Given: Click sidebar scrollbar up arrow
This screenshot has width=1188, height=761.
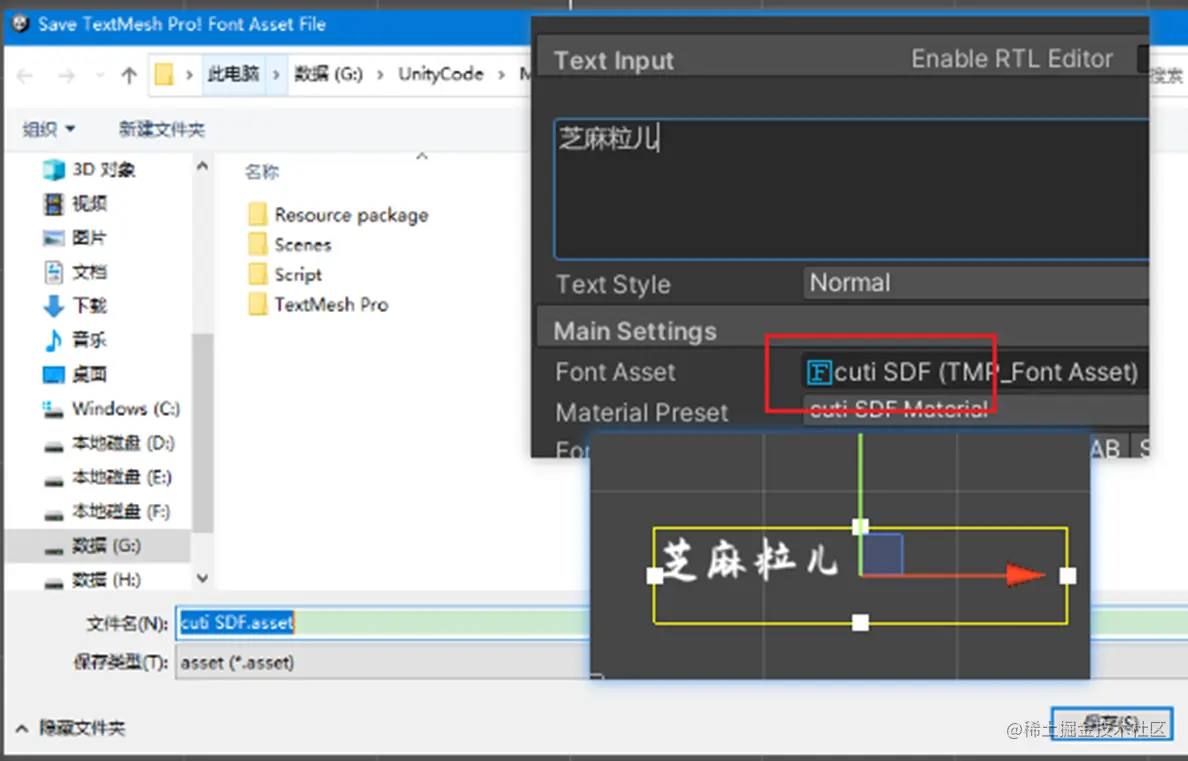Looking at the screenshot, I should tap(202, 165).
